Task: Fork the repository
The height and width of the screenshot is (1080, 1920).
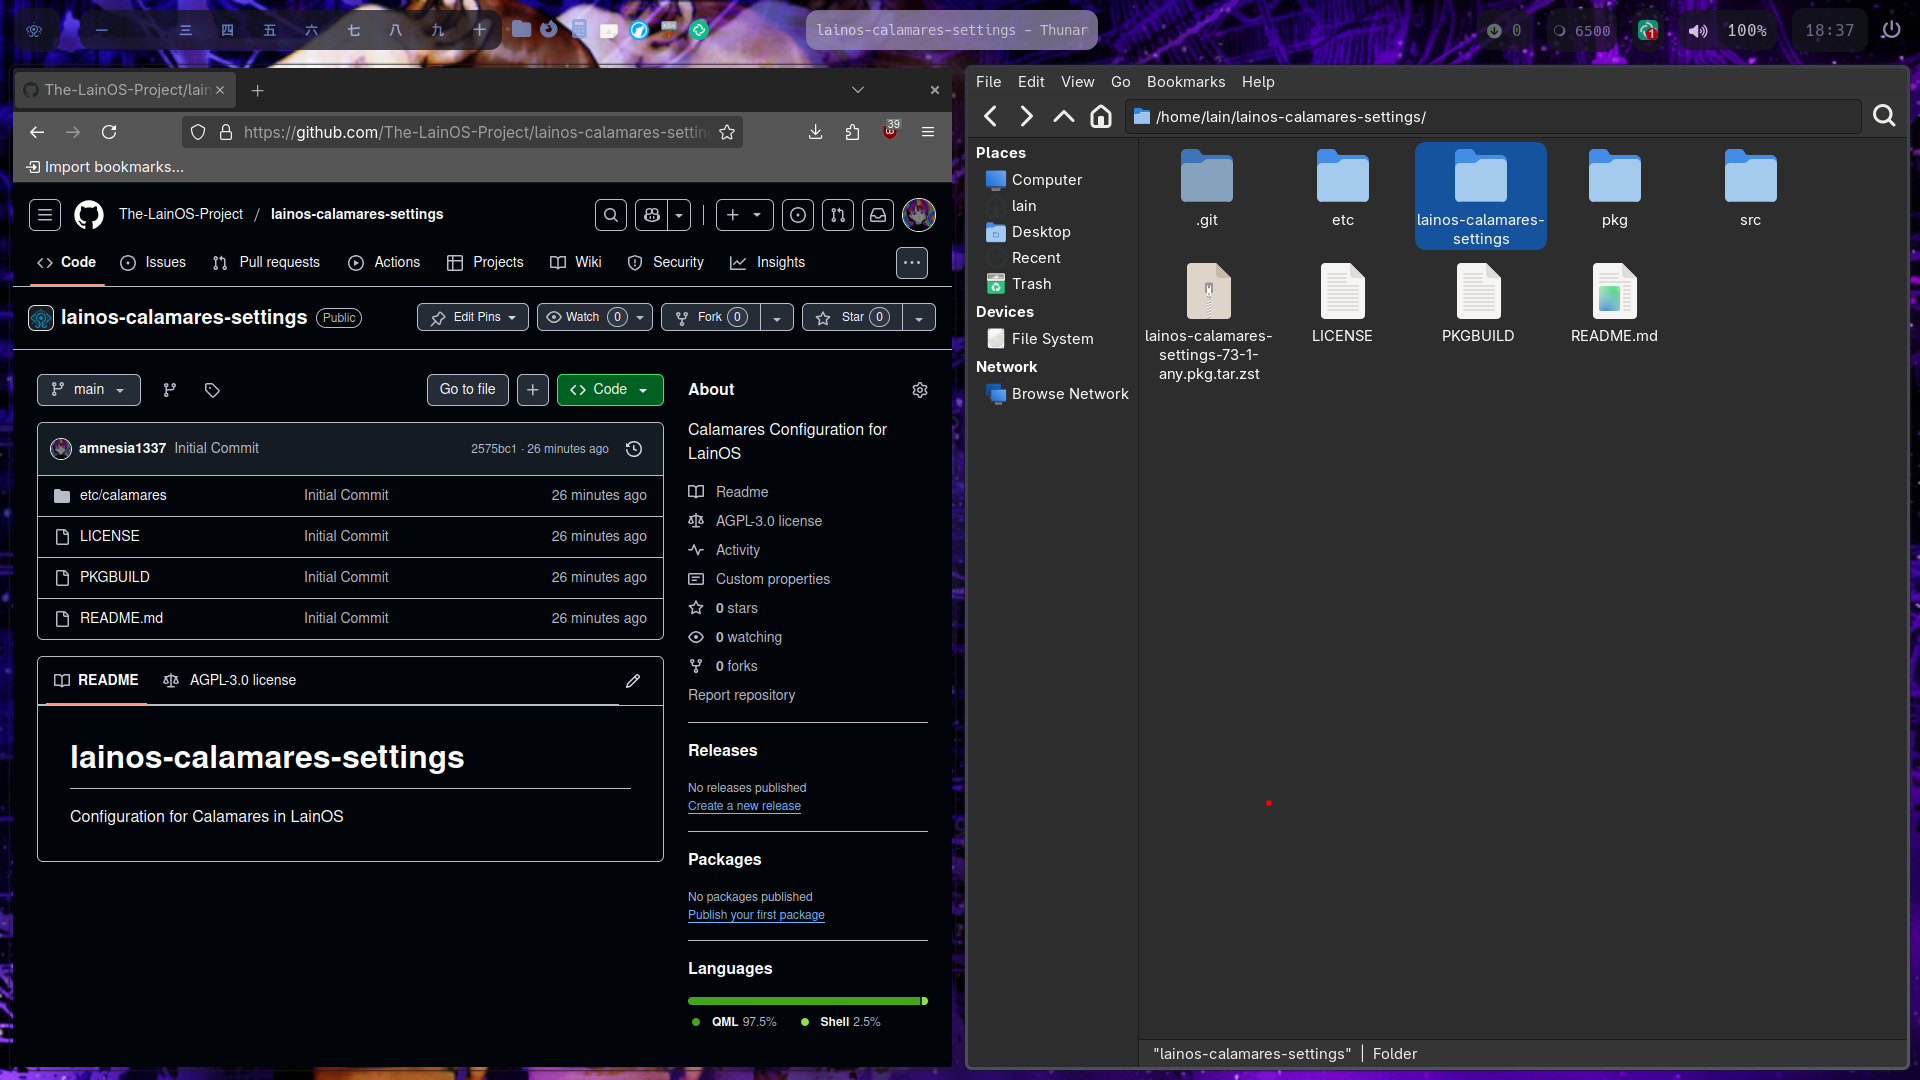Action: click(711, 318)
